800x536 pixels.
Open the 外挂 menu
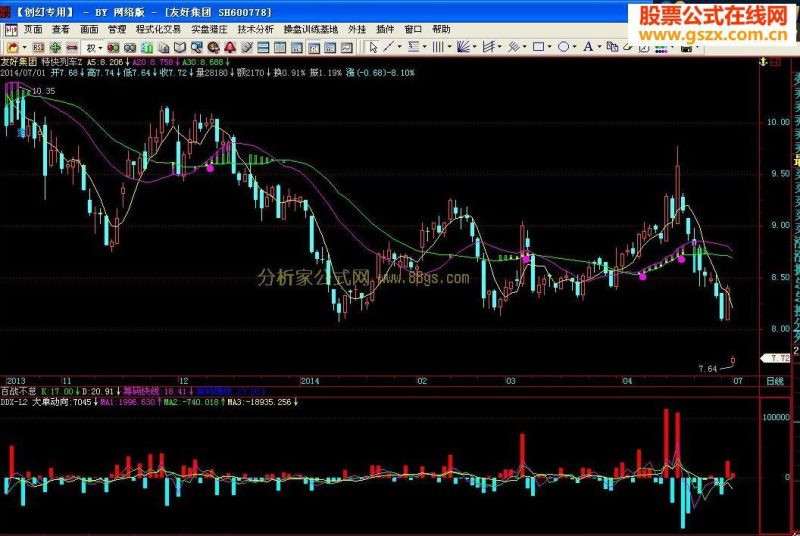point(357,30)
